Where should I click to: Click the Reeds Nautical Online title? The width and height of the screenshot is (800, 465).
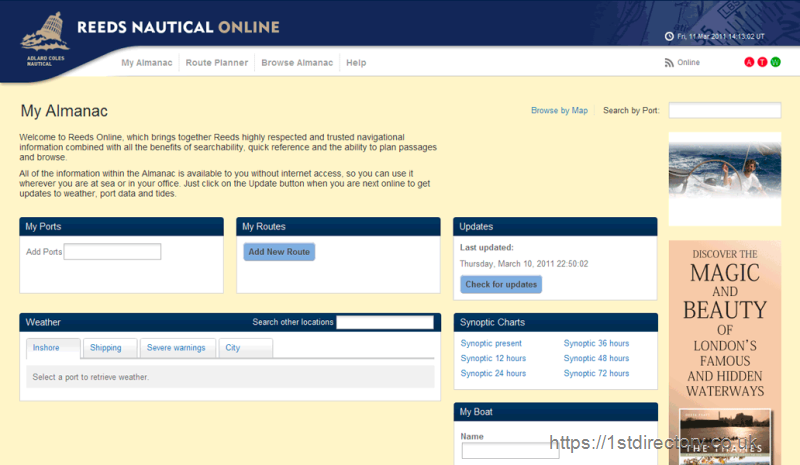[178, 27]
